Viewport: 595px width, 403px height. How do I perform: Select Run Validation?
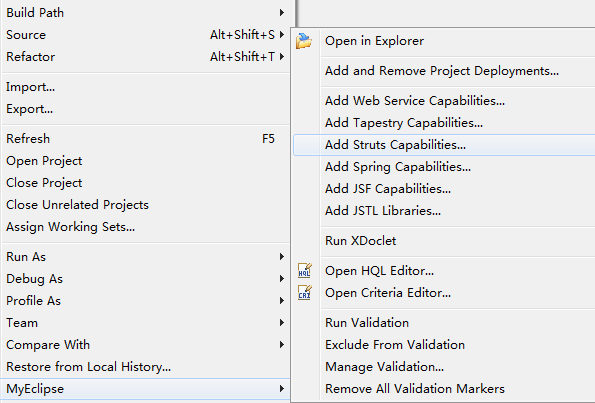point(444,323)
